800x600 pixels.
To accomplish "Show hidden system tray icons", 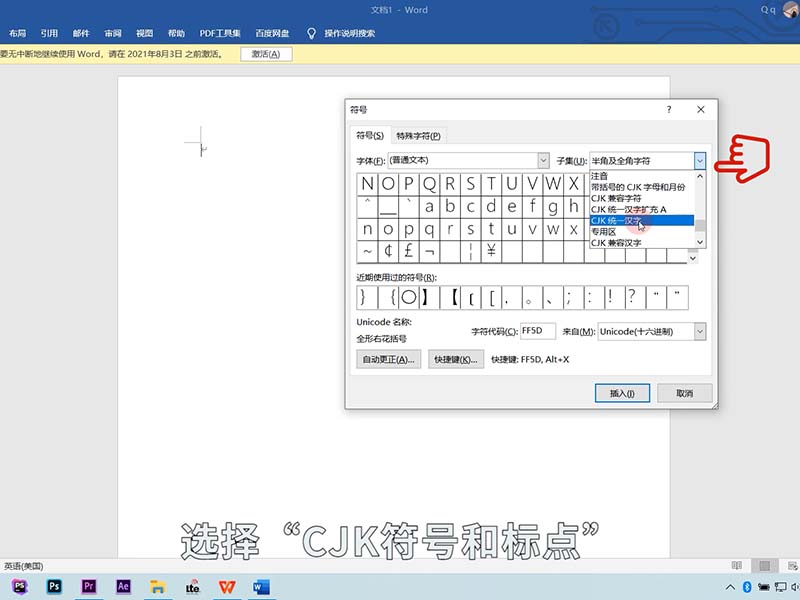I will pyautogui.click(x=731, y=587).
